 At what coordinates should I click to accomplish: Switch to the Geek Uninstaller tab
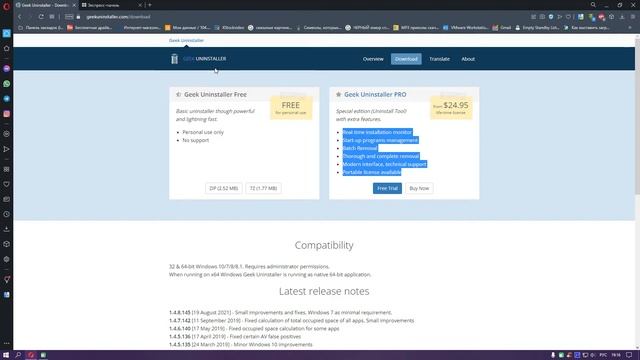pyautogui.click(x=45, y=5)
